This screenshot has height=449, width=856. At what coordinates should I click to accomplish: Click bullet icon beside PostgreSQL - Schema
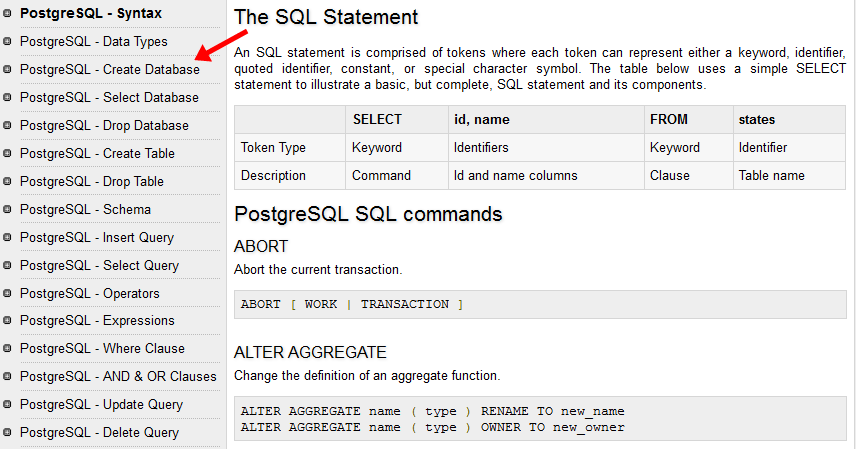(9, 210)
